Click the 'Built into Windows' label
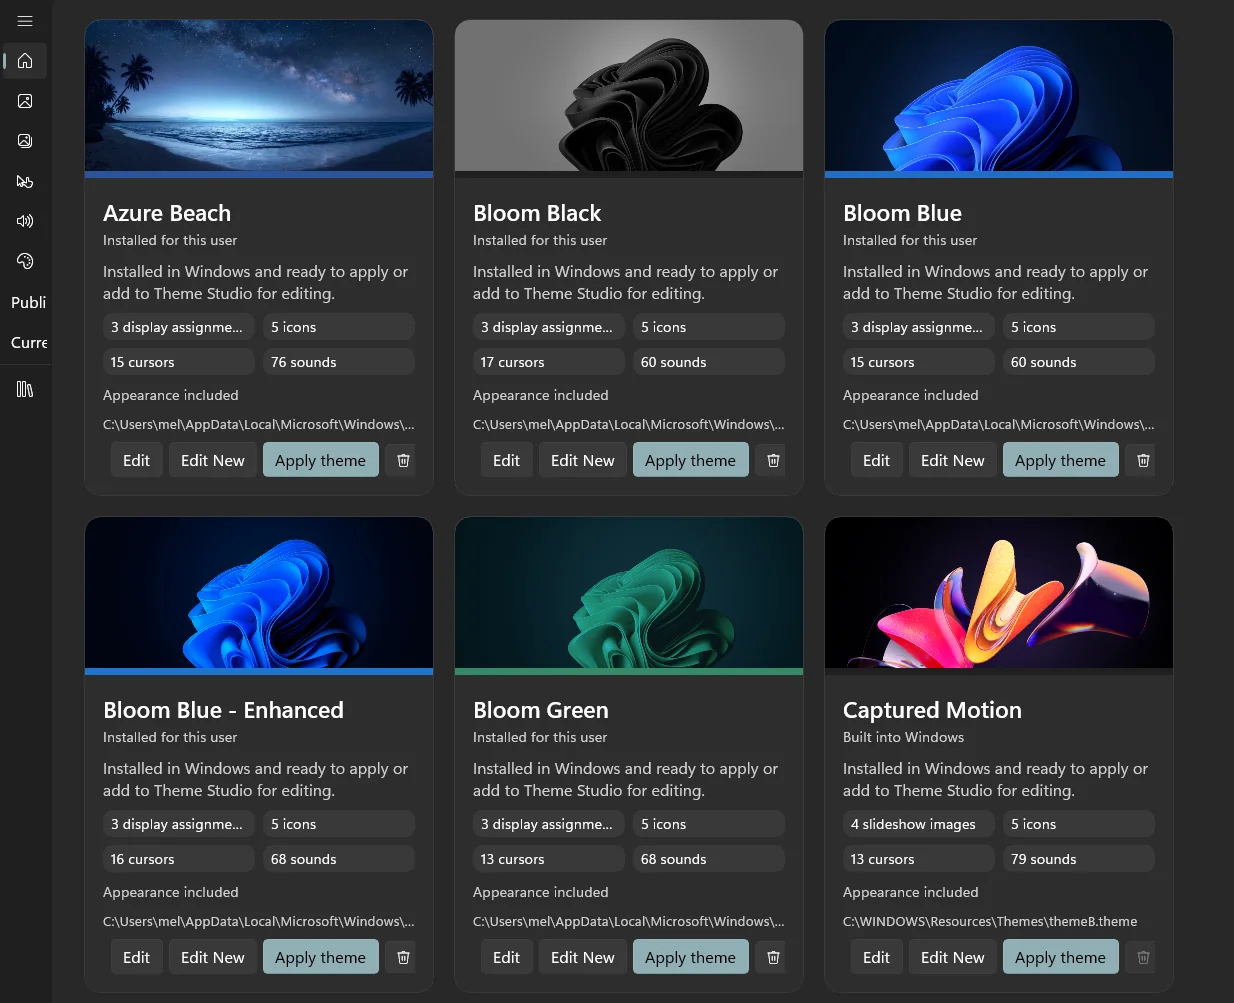Screen dimensions: 1234x1003 903,737
